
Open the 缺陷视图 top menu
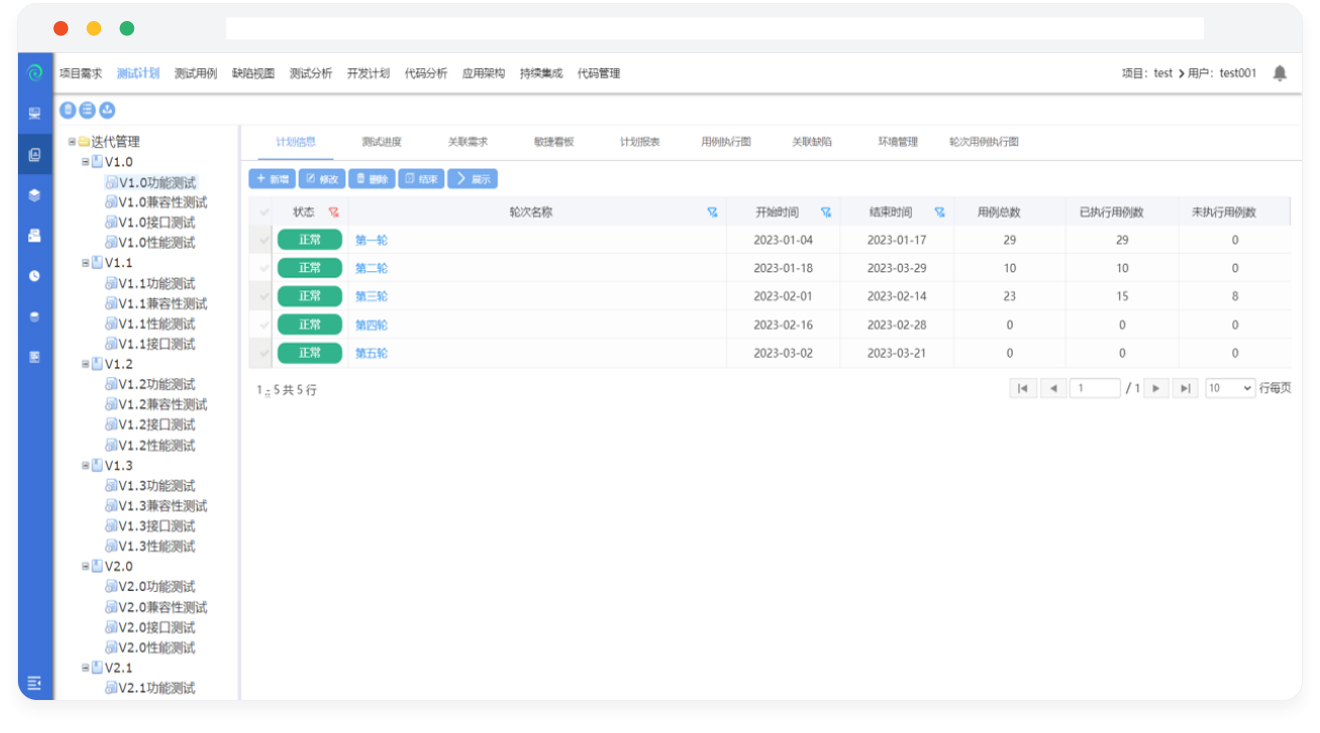pyautogui.click(x=253, y=73)
